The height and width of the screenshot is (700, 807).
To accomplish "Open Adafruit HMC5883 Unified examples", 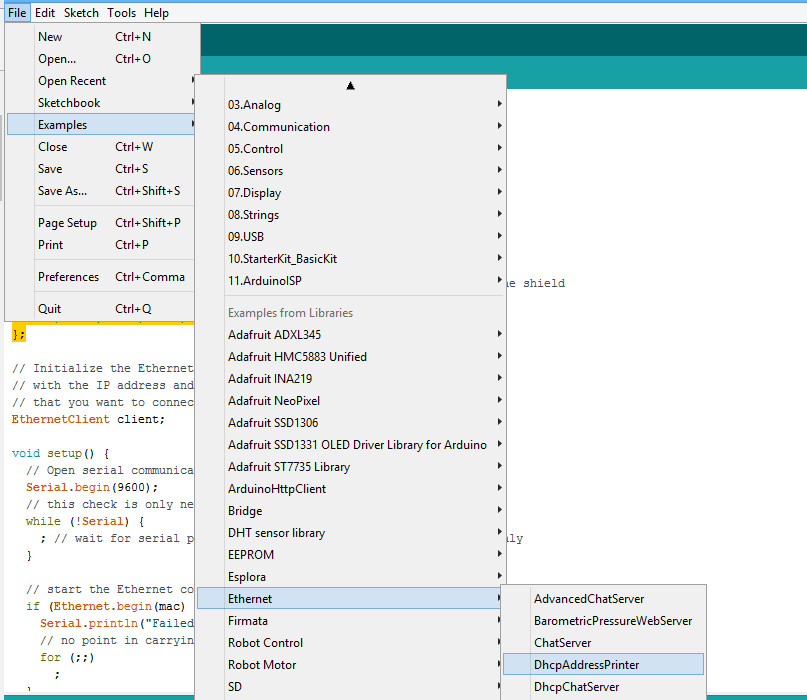I will pyautogui.click(x=350, y=357).
